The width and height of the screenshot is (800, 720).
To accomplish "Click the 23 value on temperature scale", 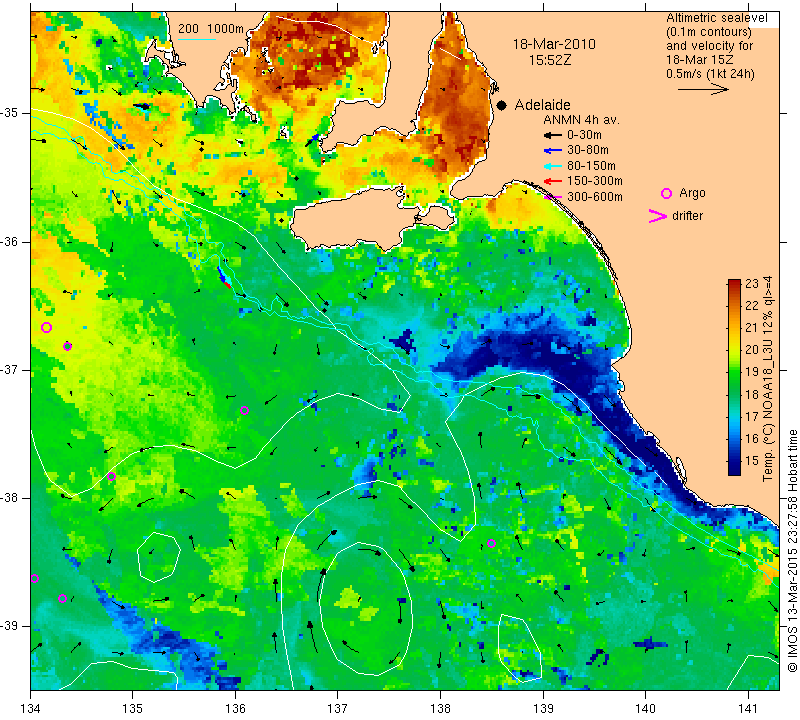I will click(752, 284).
